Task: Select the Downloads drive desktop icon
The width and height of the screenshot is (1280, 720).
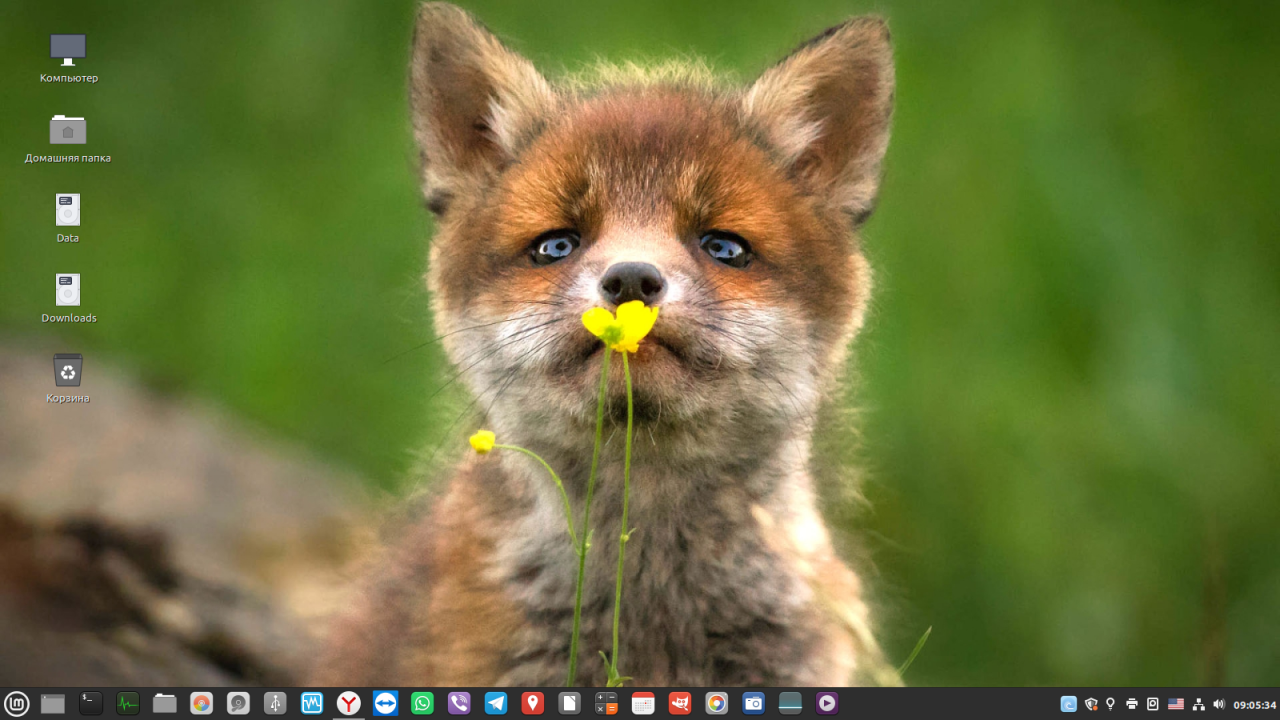Action: tap(68, 298)
